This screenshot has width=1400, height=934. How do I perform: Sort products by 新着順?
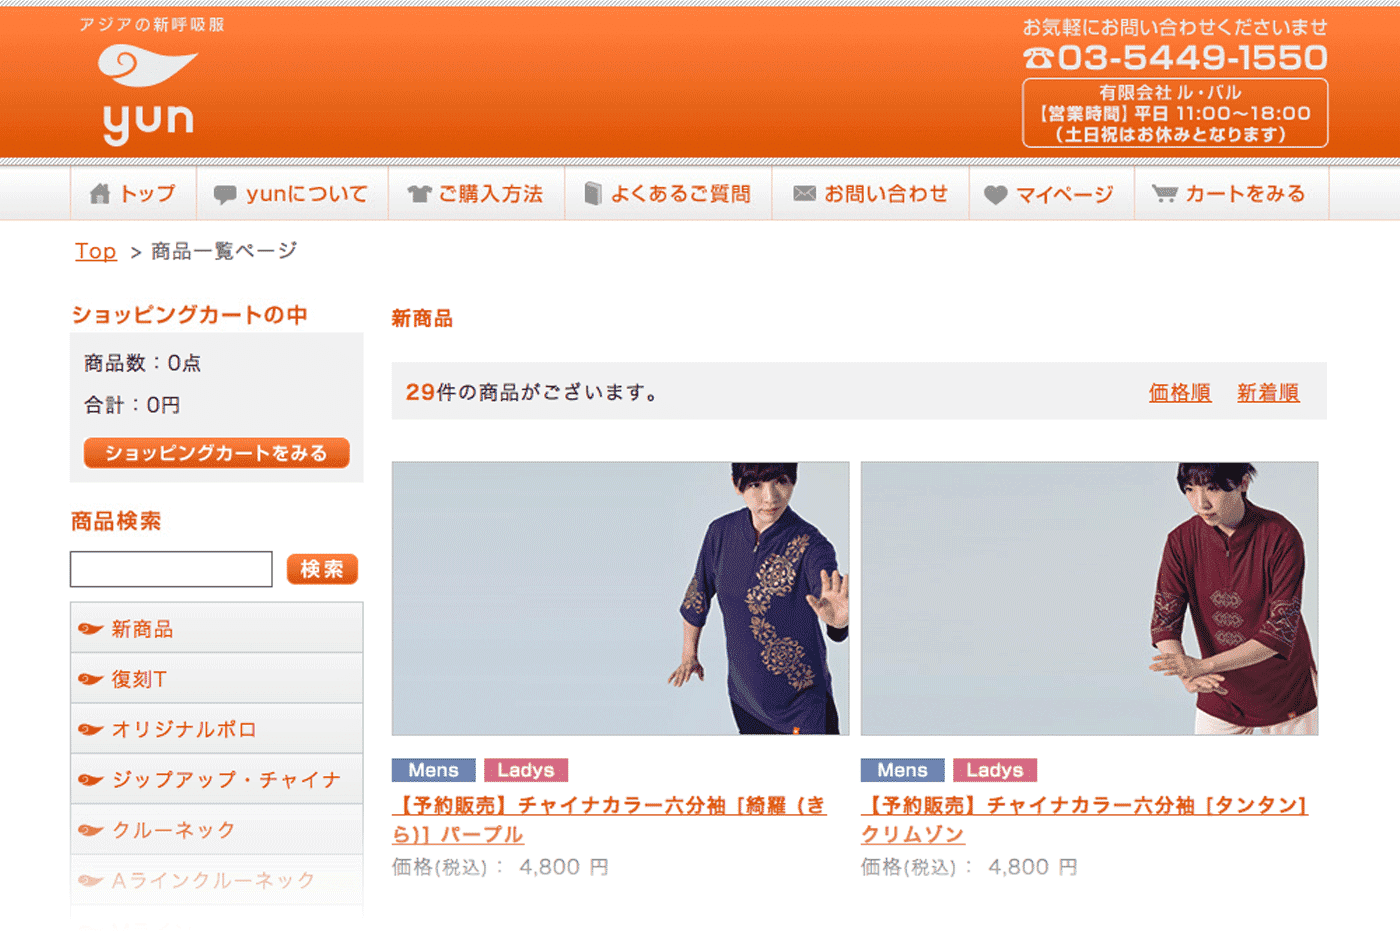1267,393
